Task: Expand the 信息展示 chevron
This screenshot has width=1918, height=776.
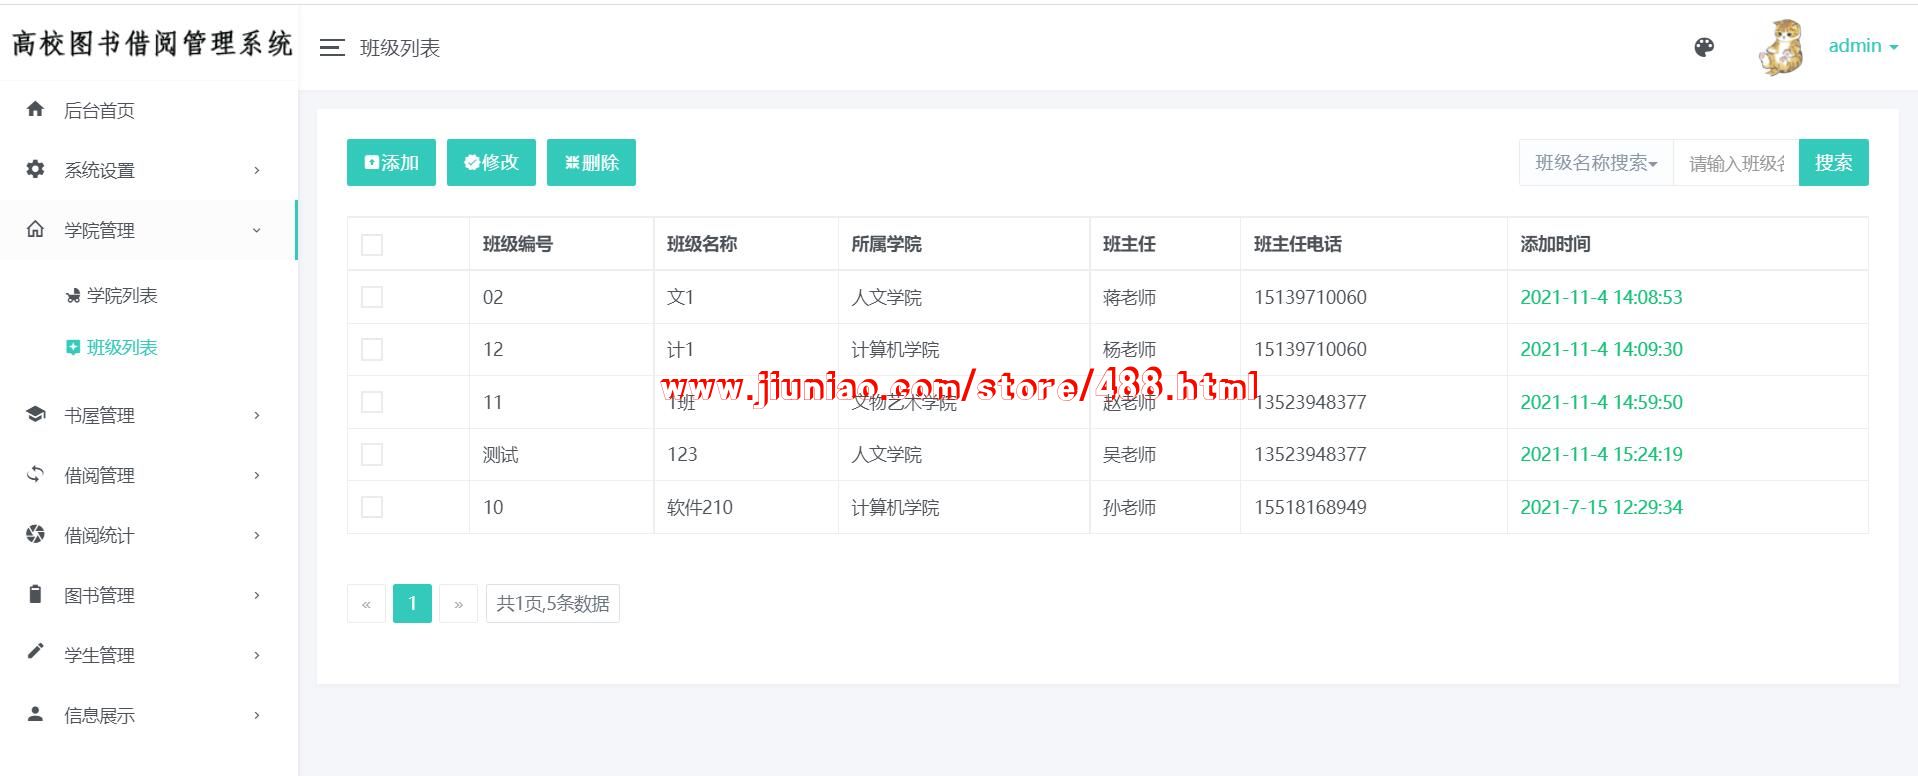Action: pos(257,715)
